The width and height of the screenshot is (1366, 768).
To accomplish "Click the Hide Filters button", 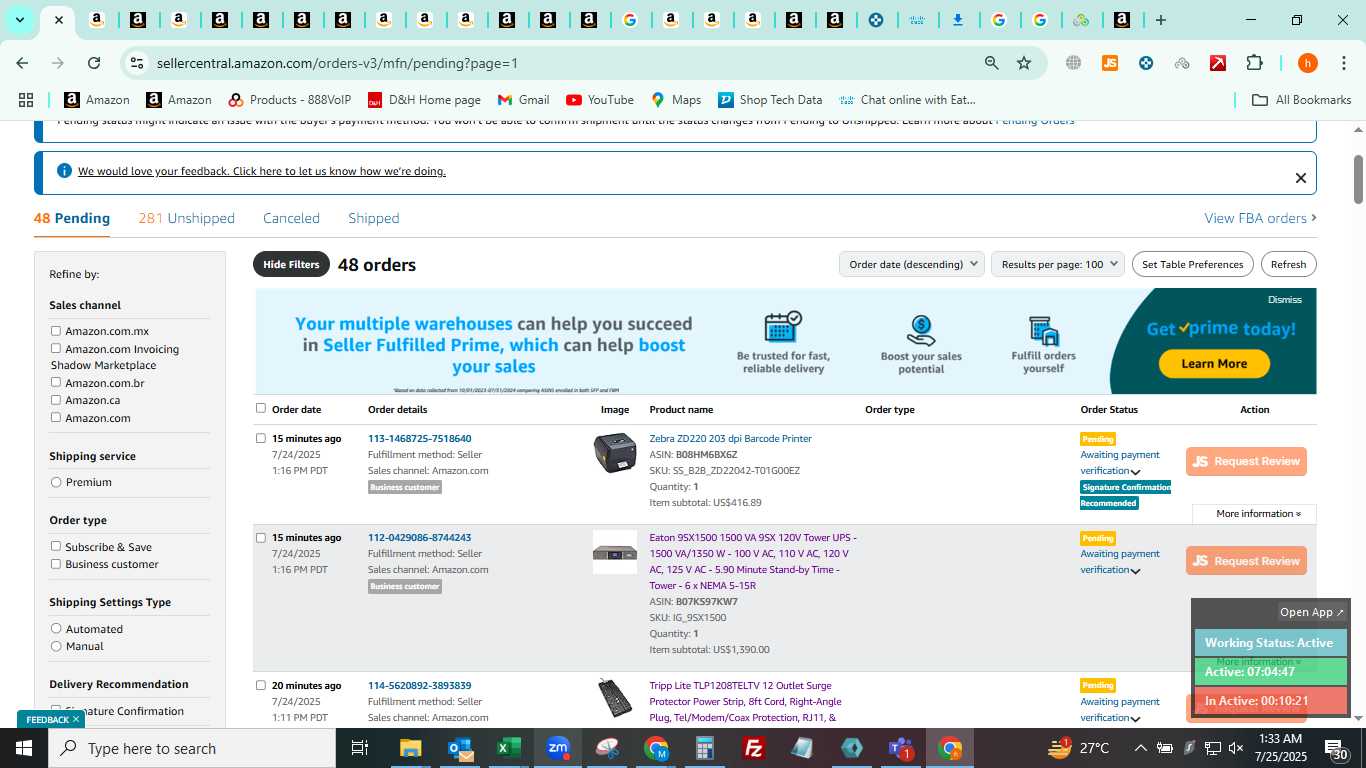I will tap(291, 264).
